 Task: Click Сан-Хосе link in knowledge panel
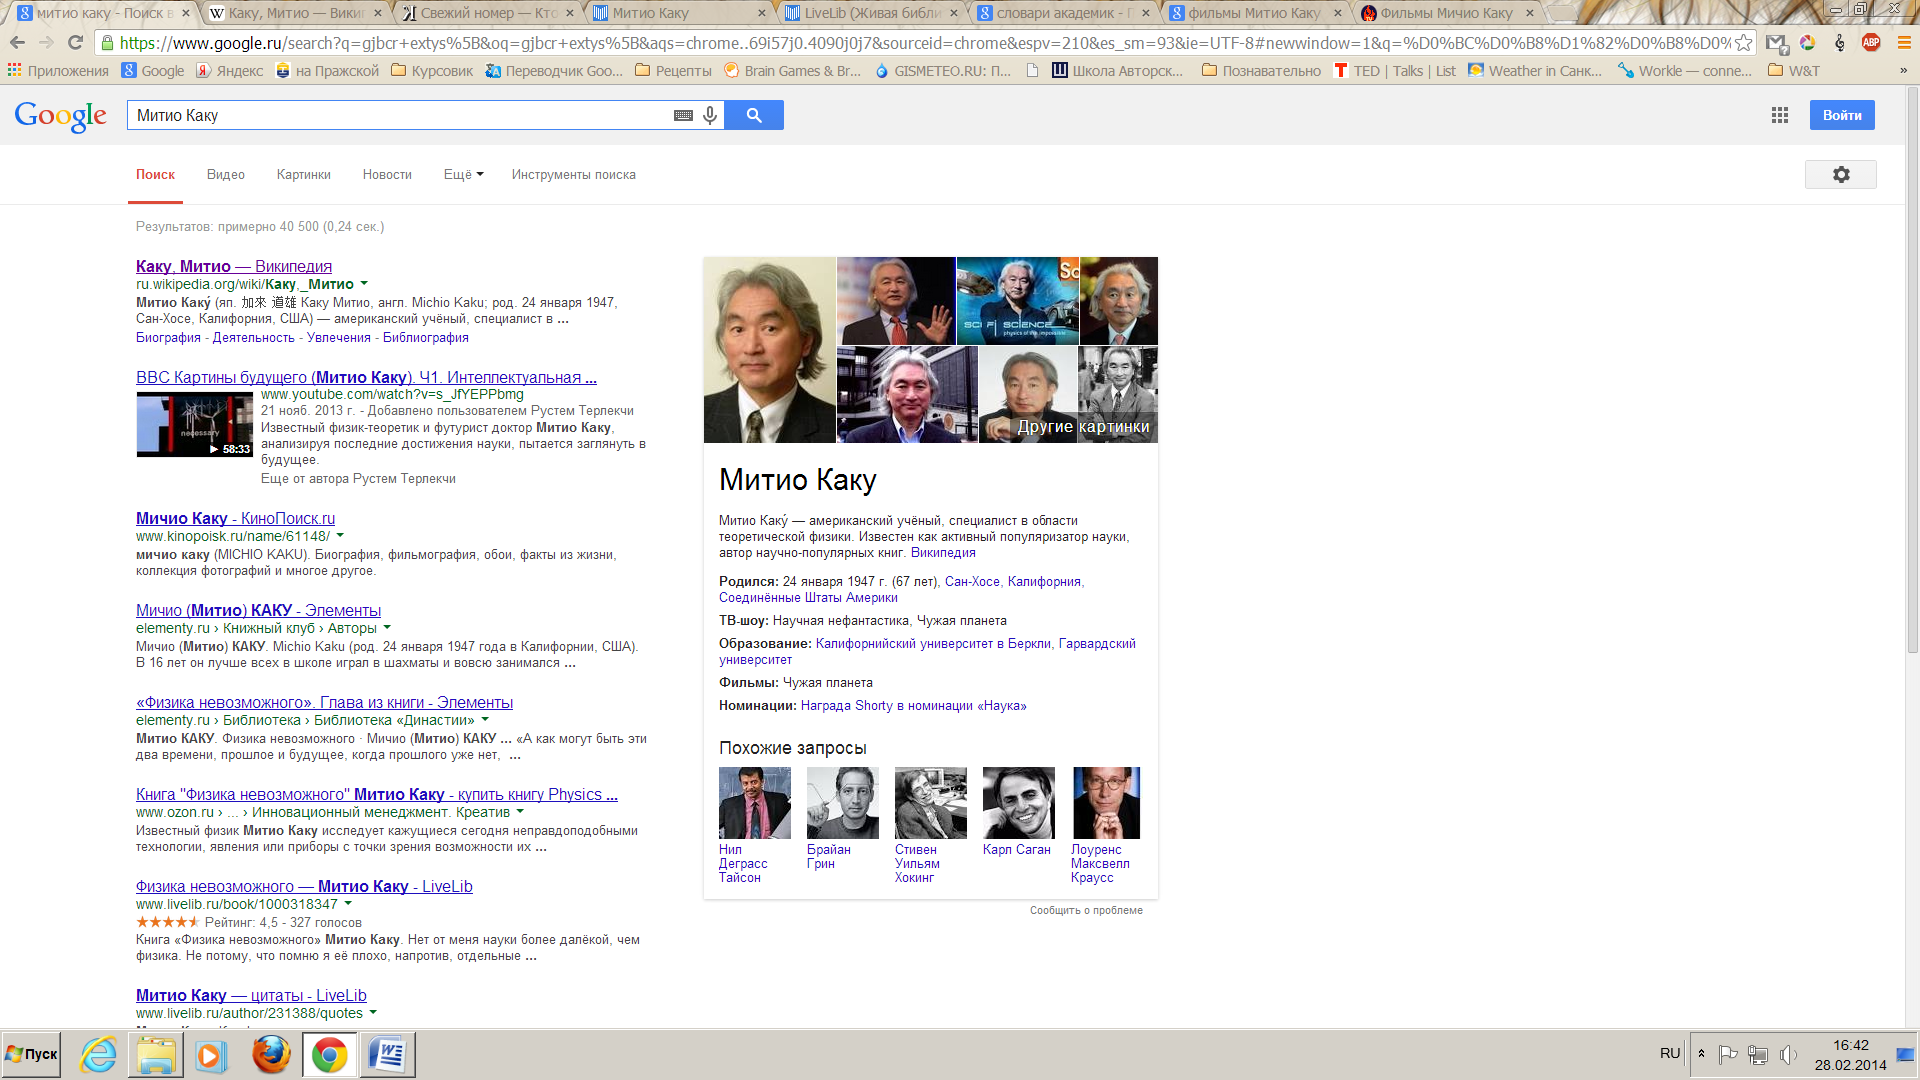click(972, 581)
